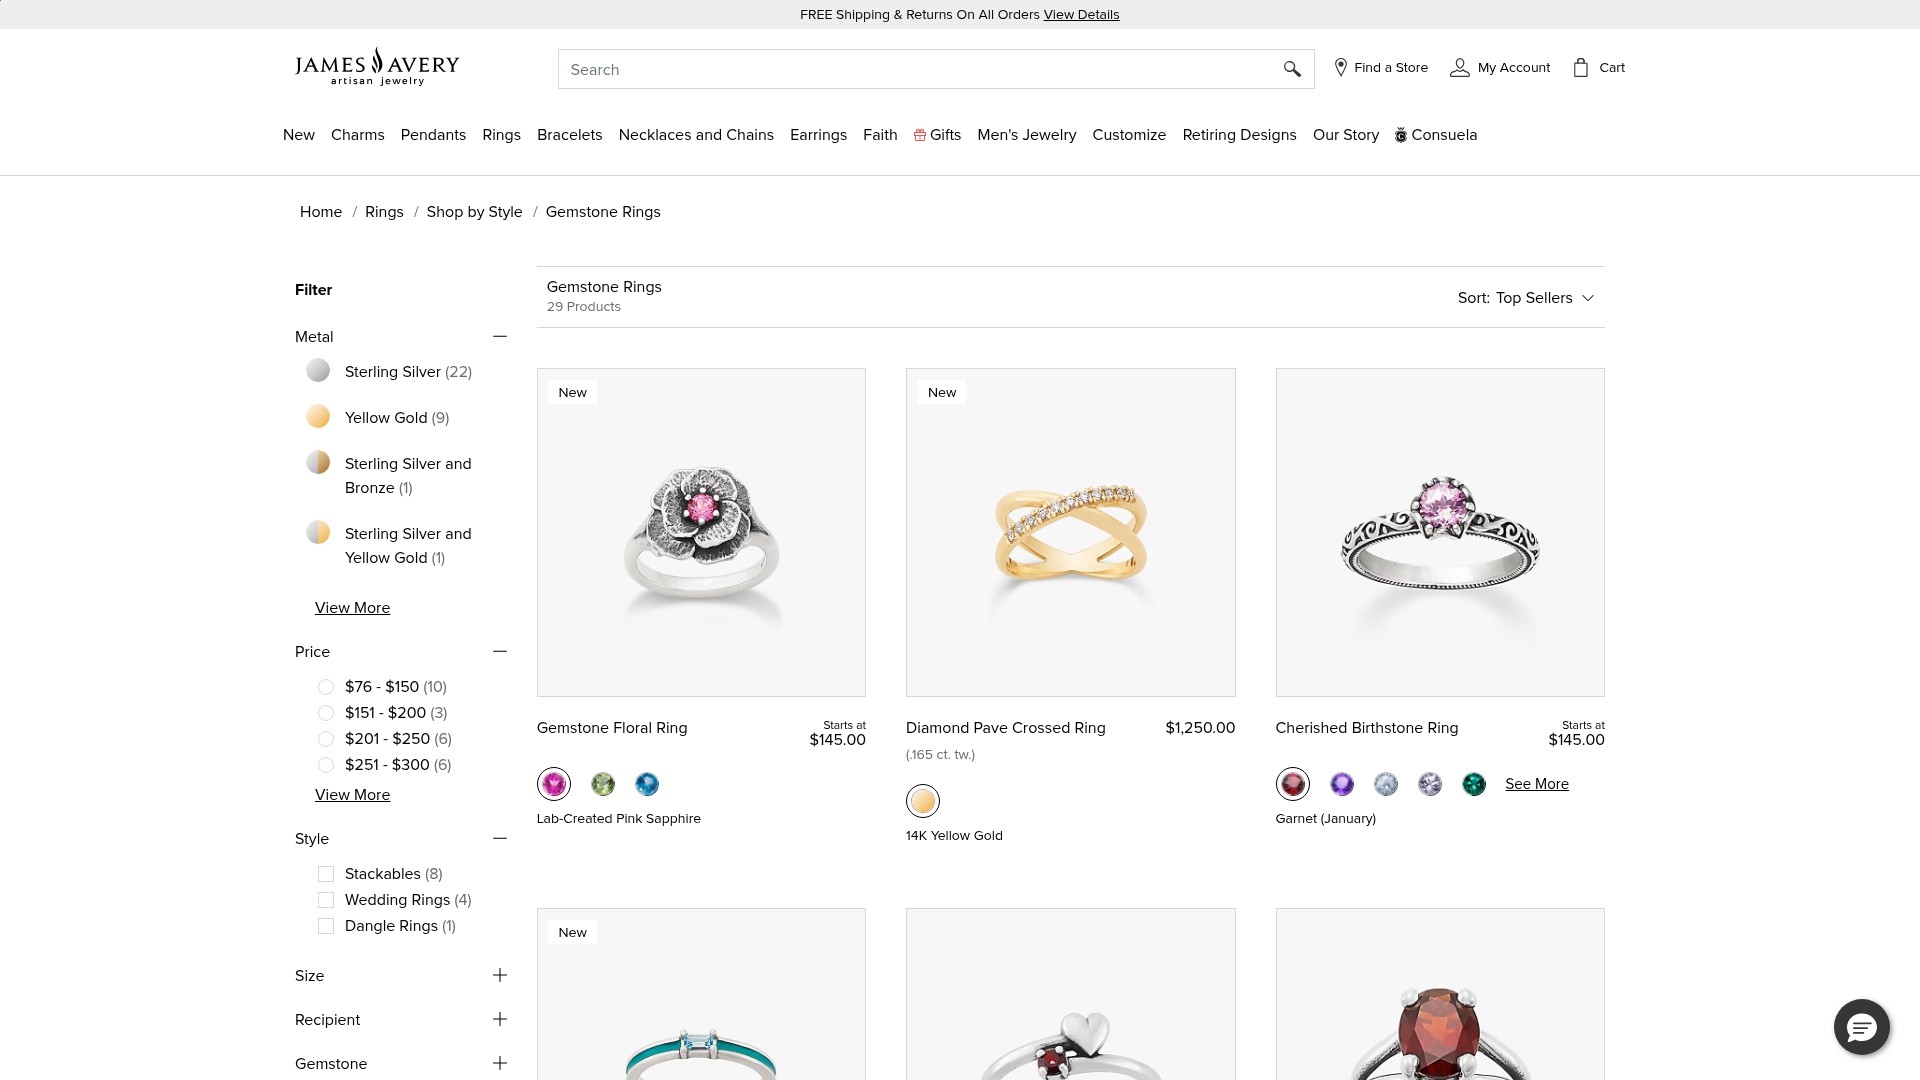Click the Find a Store pin icon

pyautogui.click(x=1341, y=68)
